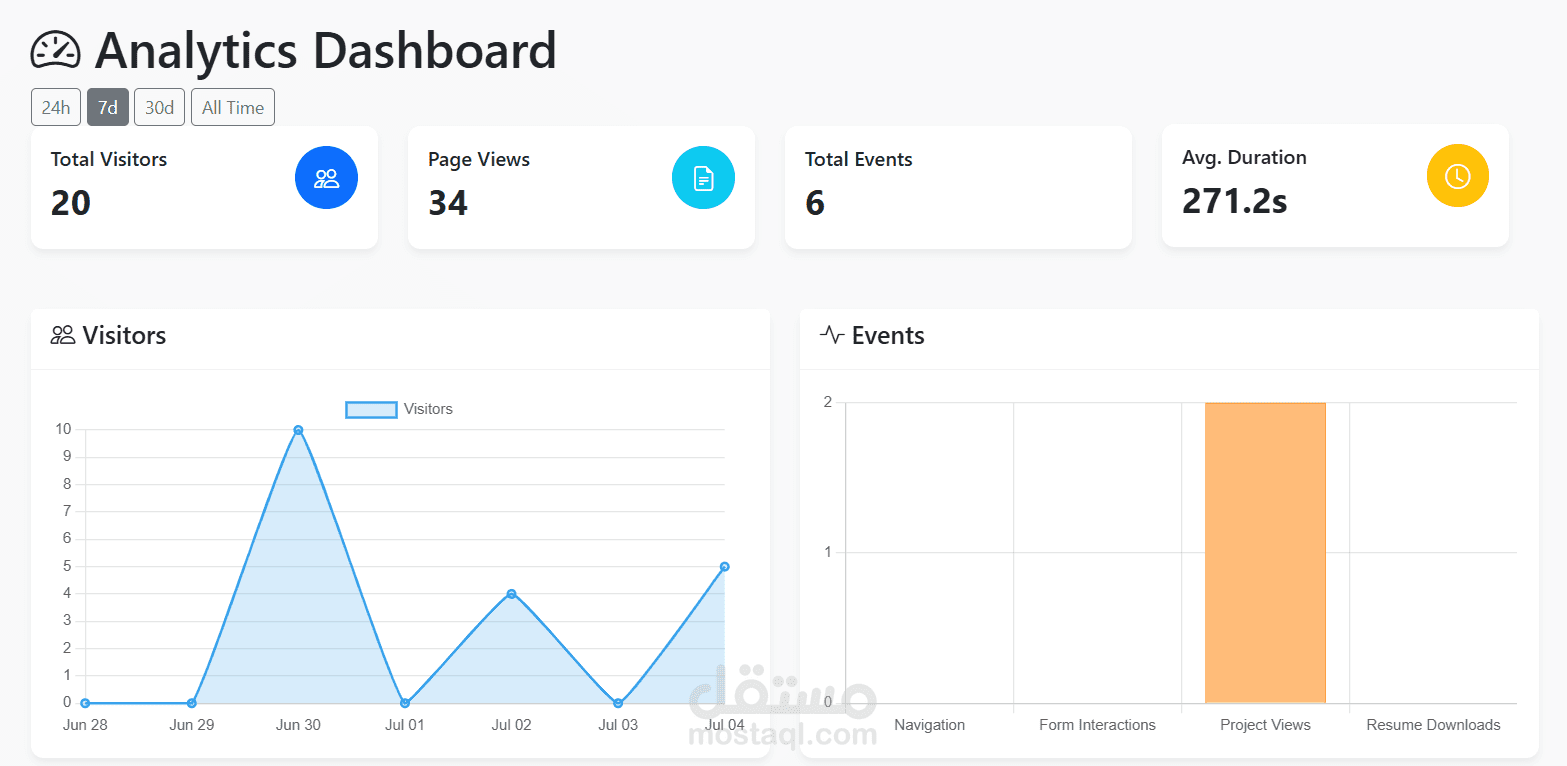Click the Jul 03 data point at 0
1567x766 pixels.
[618, 703]
